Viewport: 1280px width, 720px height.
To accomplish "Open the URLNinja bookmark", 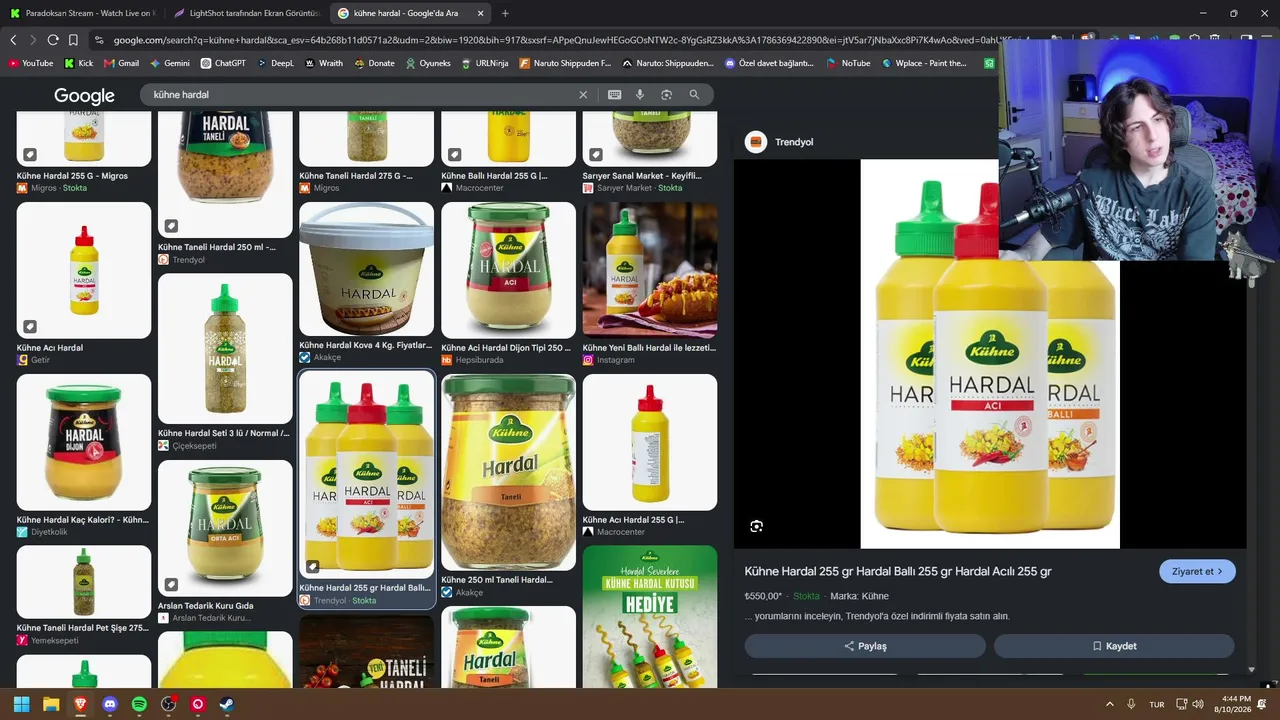I will click(x=485, y=63).
